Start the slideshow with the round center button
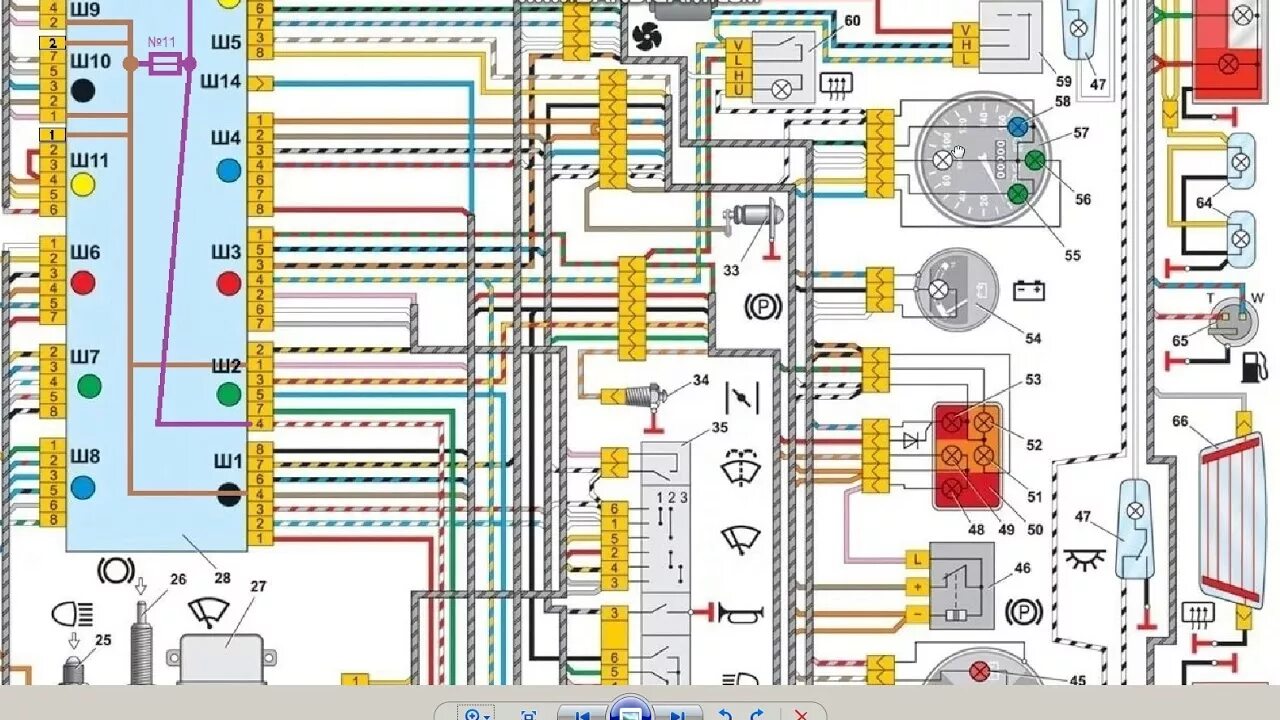Image resolution: width=1280 pixels, height=720 pixels. [x=630, y=709]
